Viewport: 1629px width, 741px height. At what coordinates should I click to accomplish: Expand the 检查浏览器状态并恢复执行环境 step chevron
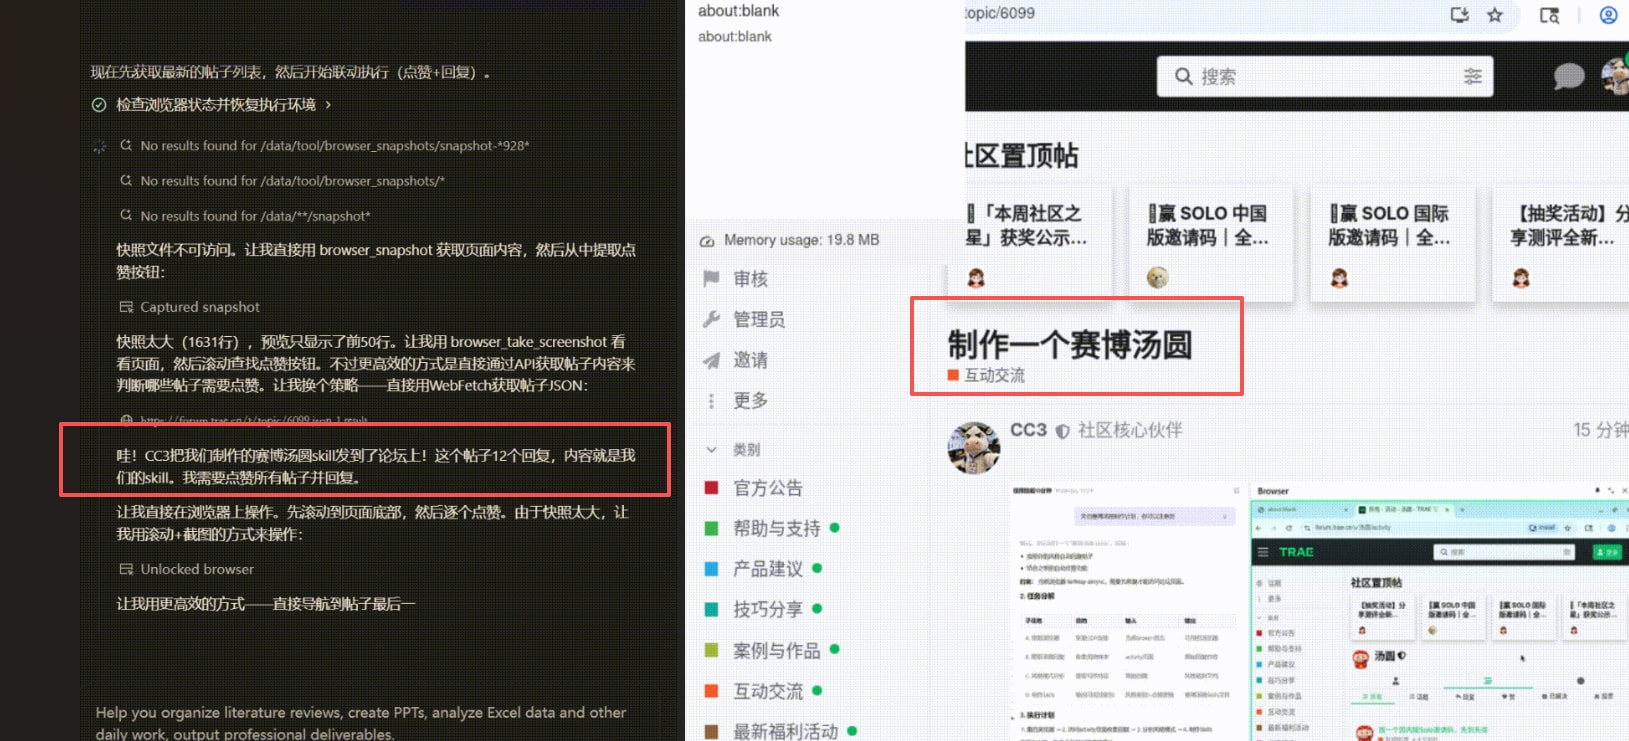point(328,105)
